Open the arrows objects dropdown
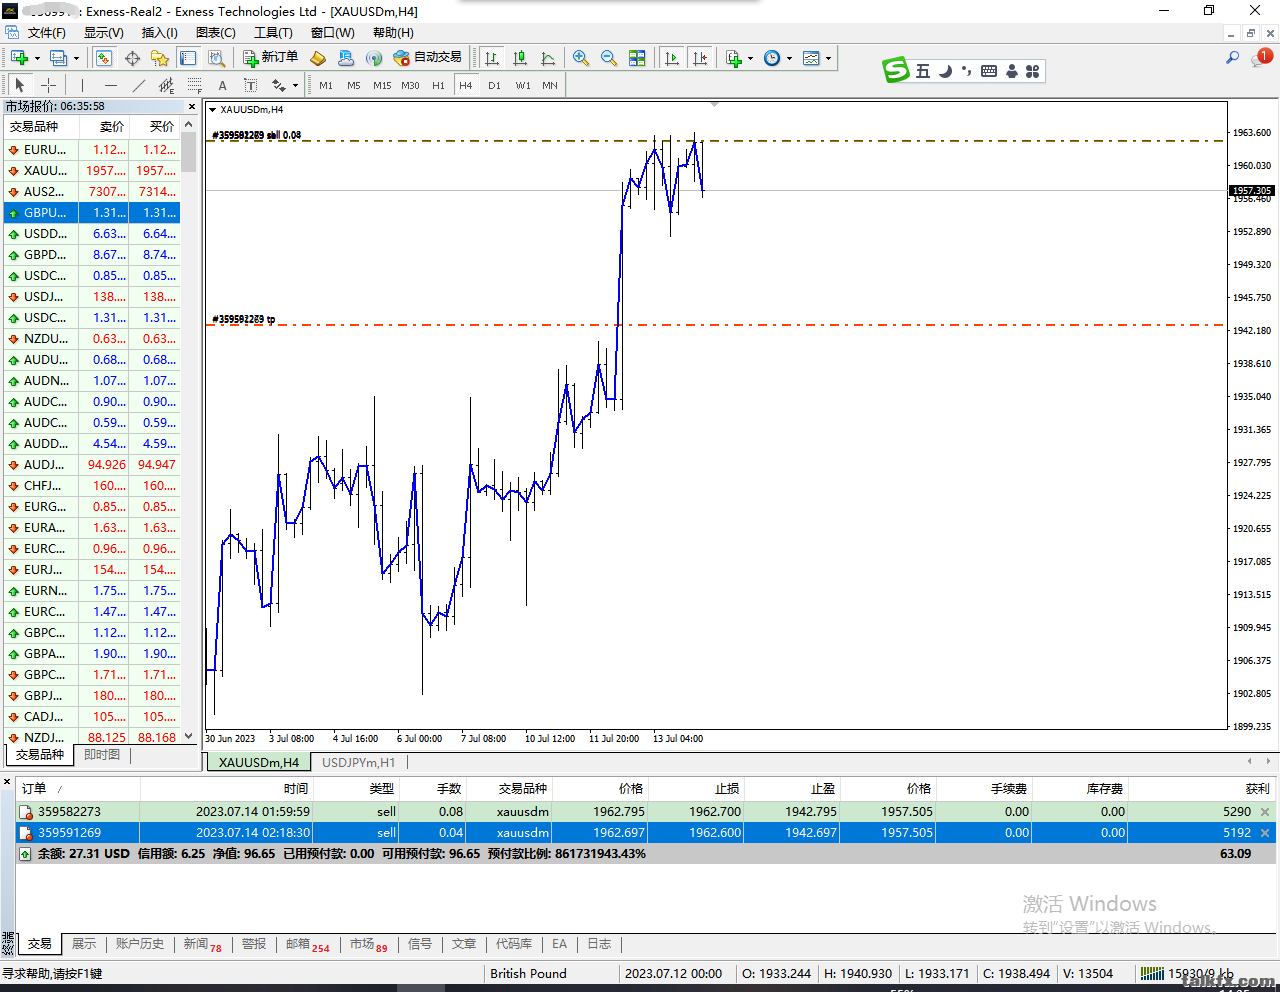 (x=285, y=85)
